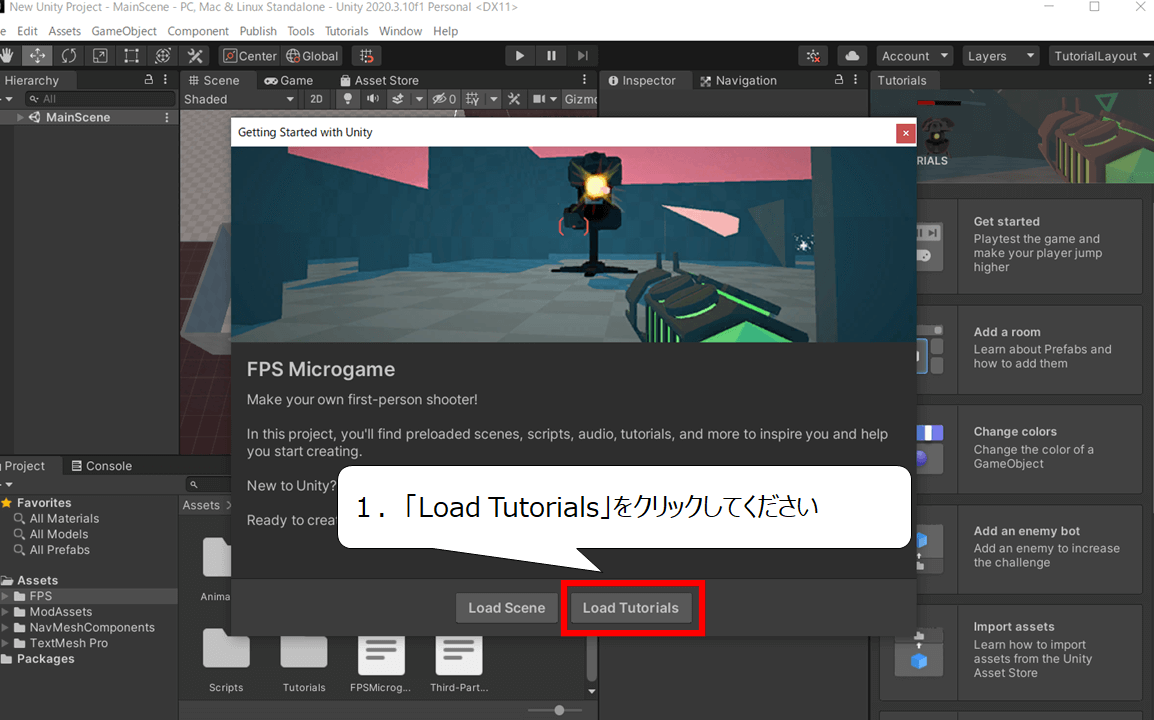Screen dimensions: 1154x720
Task: Open the grid options dropdown arrow
Action: pyautogui.click(x=494, y=99)
